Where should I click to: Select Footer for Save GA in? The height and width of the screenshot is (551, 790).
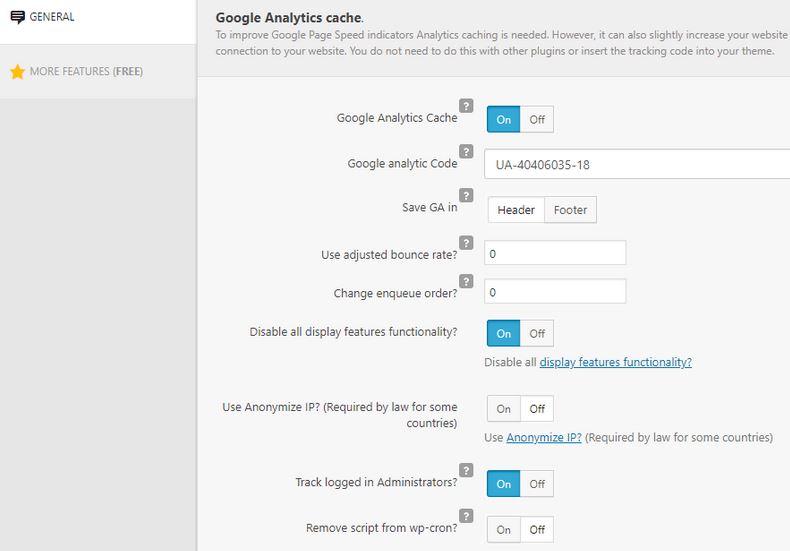point(570,210)
